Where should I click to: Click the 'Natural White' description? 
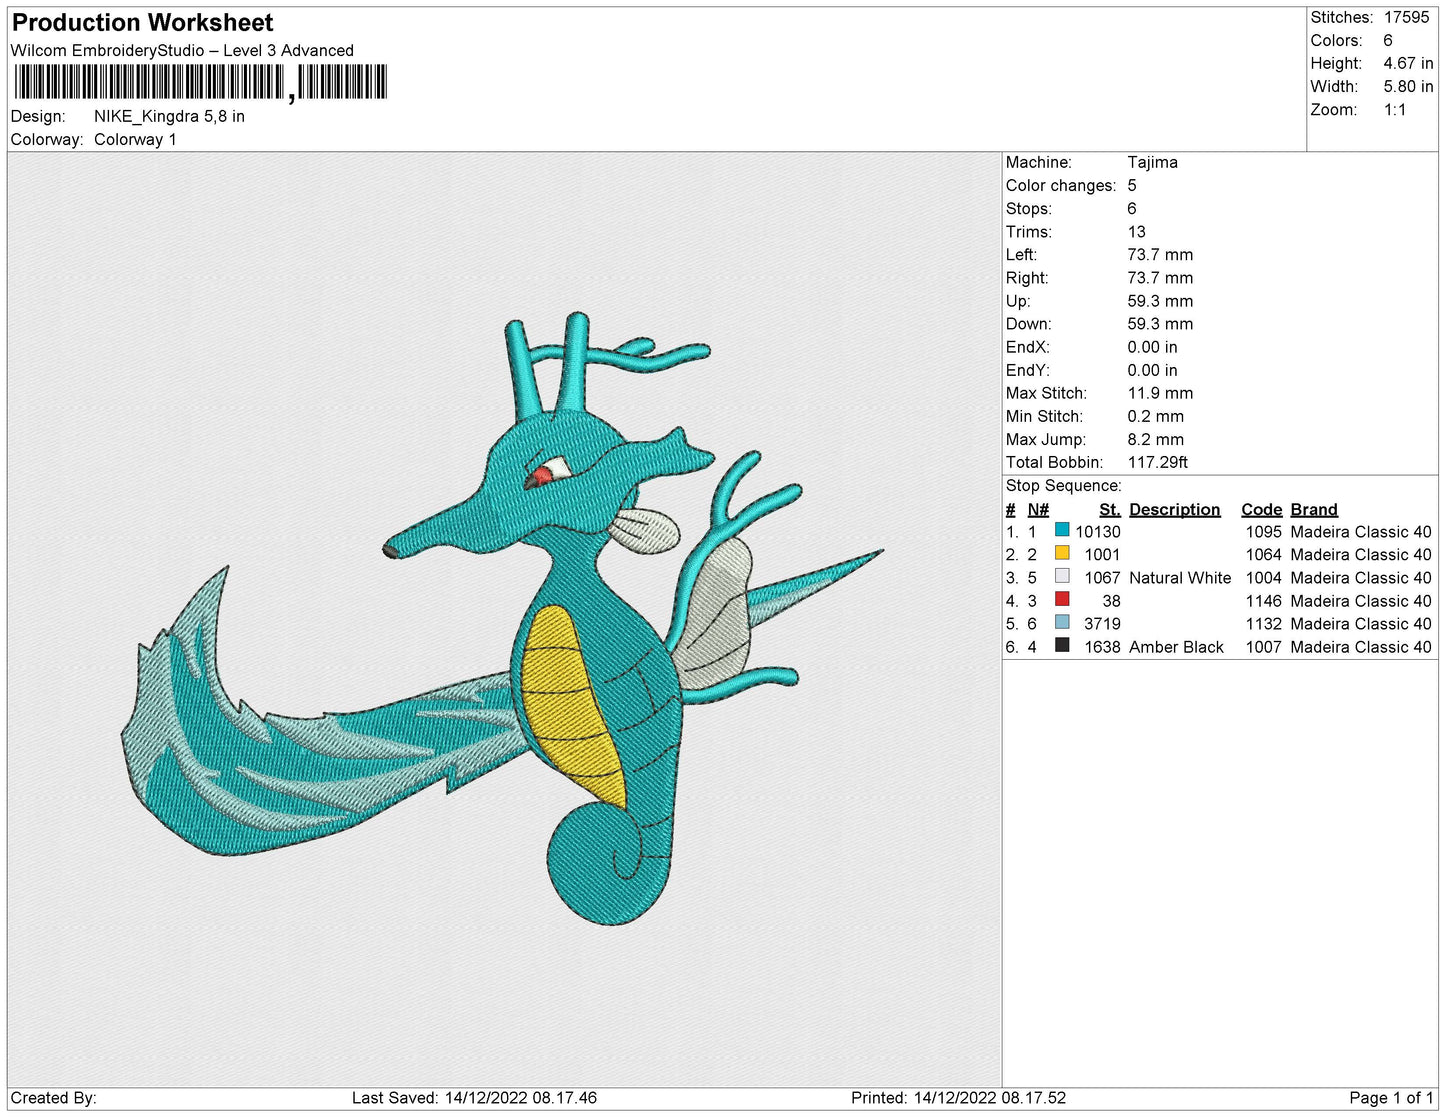tap(1180, 578)
